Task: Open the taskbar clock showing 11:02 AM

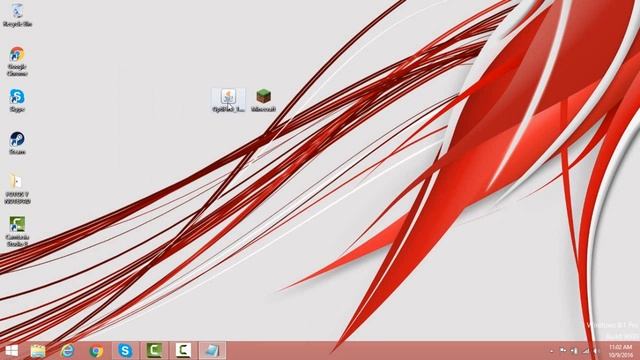Action: (x=620, y=351)
